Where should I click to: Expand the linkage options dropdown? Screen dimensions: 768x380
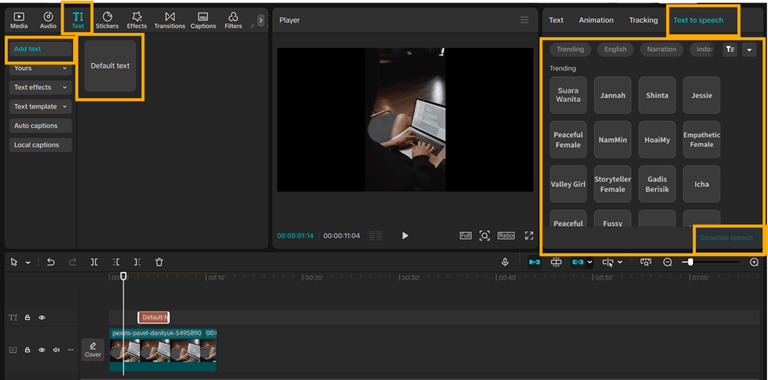(x=590, y=262)
